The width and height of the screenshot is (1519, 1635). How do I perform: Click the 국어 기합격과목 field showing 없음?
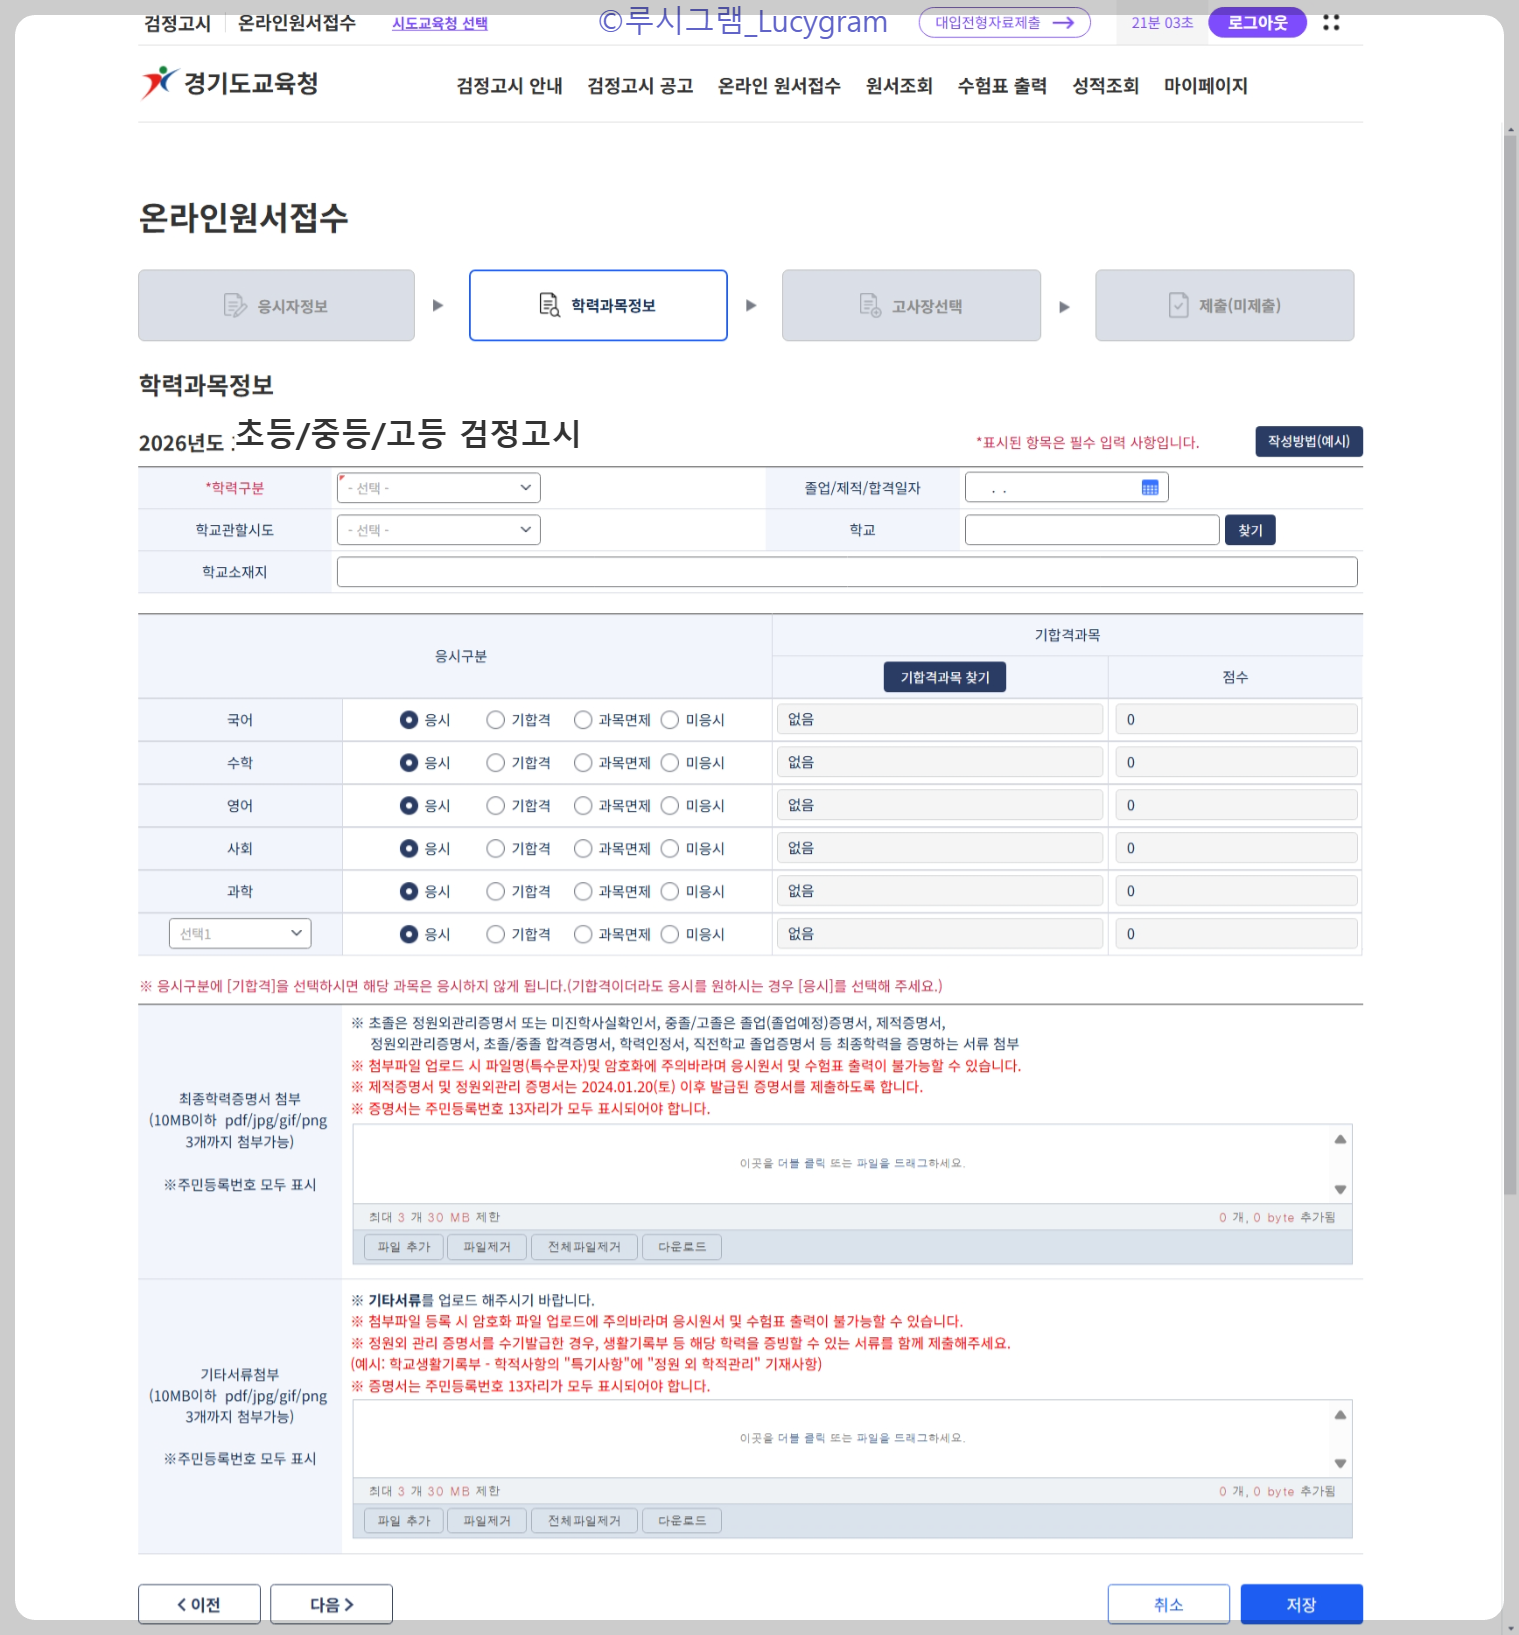940,719
